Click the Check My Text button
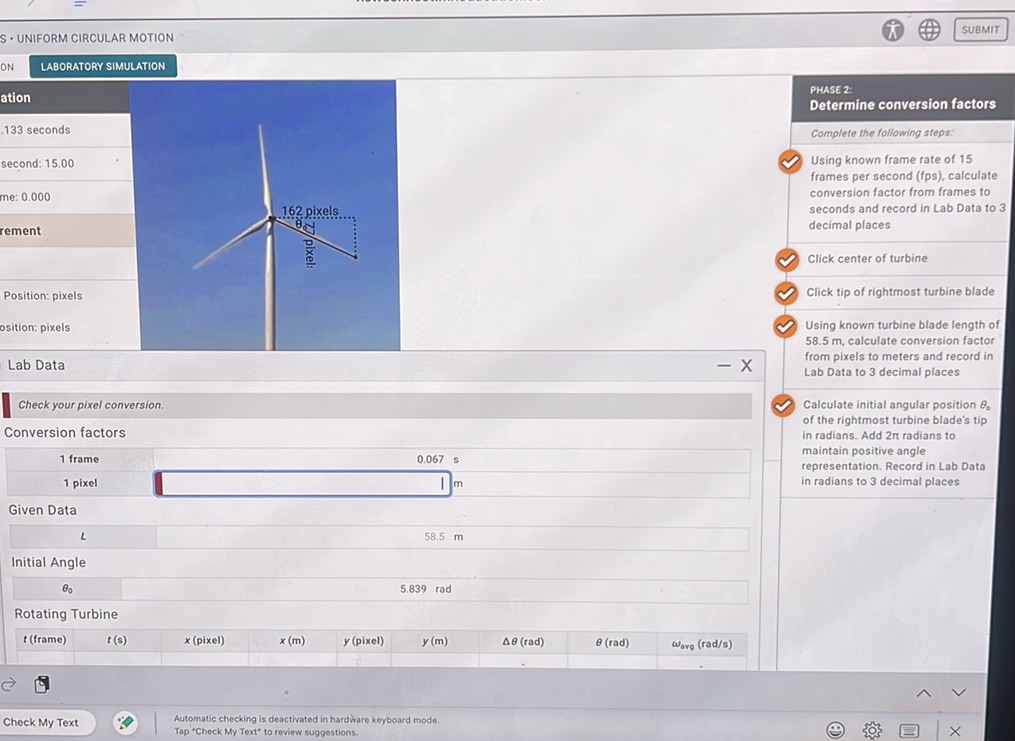This screenshot has height=741, width=1015. 41,722
